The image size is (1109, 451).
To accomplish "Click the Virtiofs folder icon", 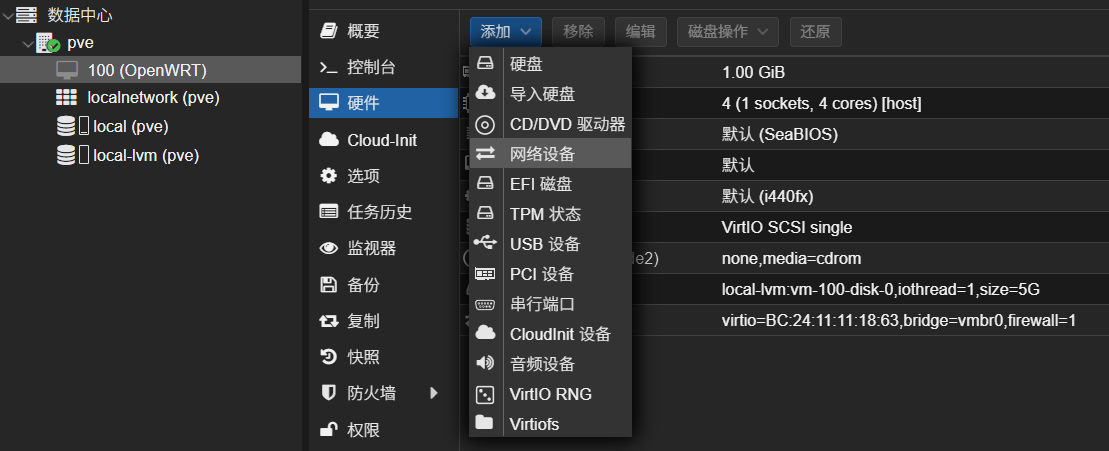I will [485, 424].
